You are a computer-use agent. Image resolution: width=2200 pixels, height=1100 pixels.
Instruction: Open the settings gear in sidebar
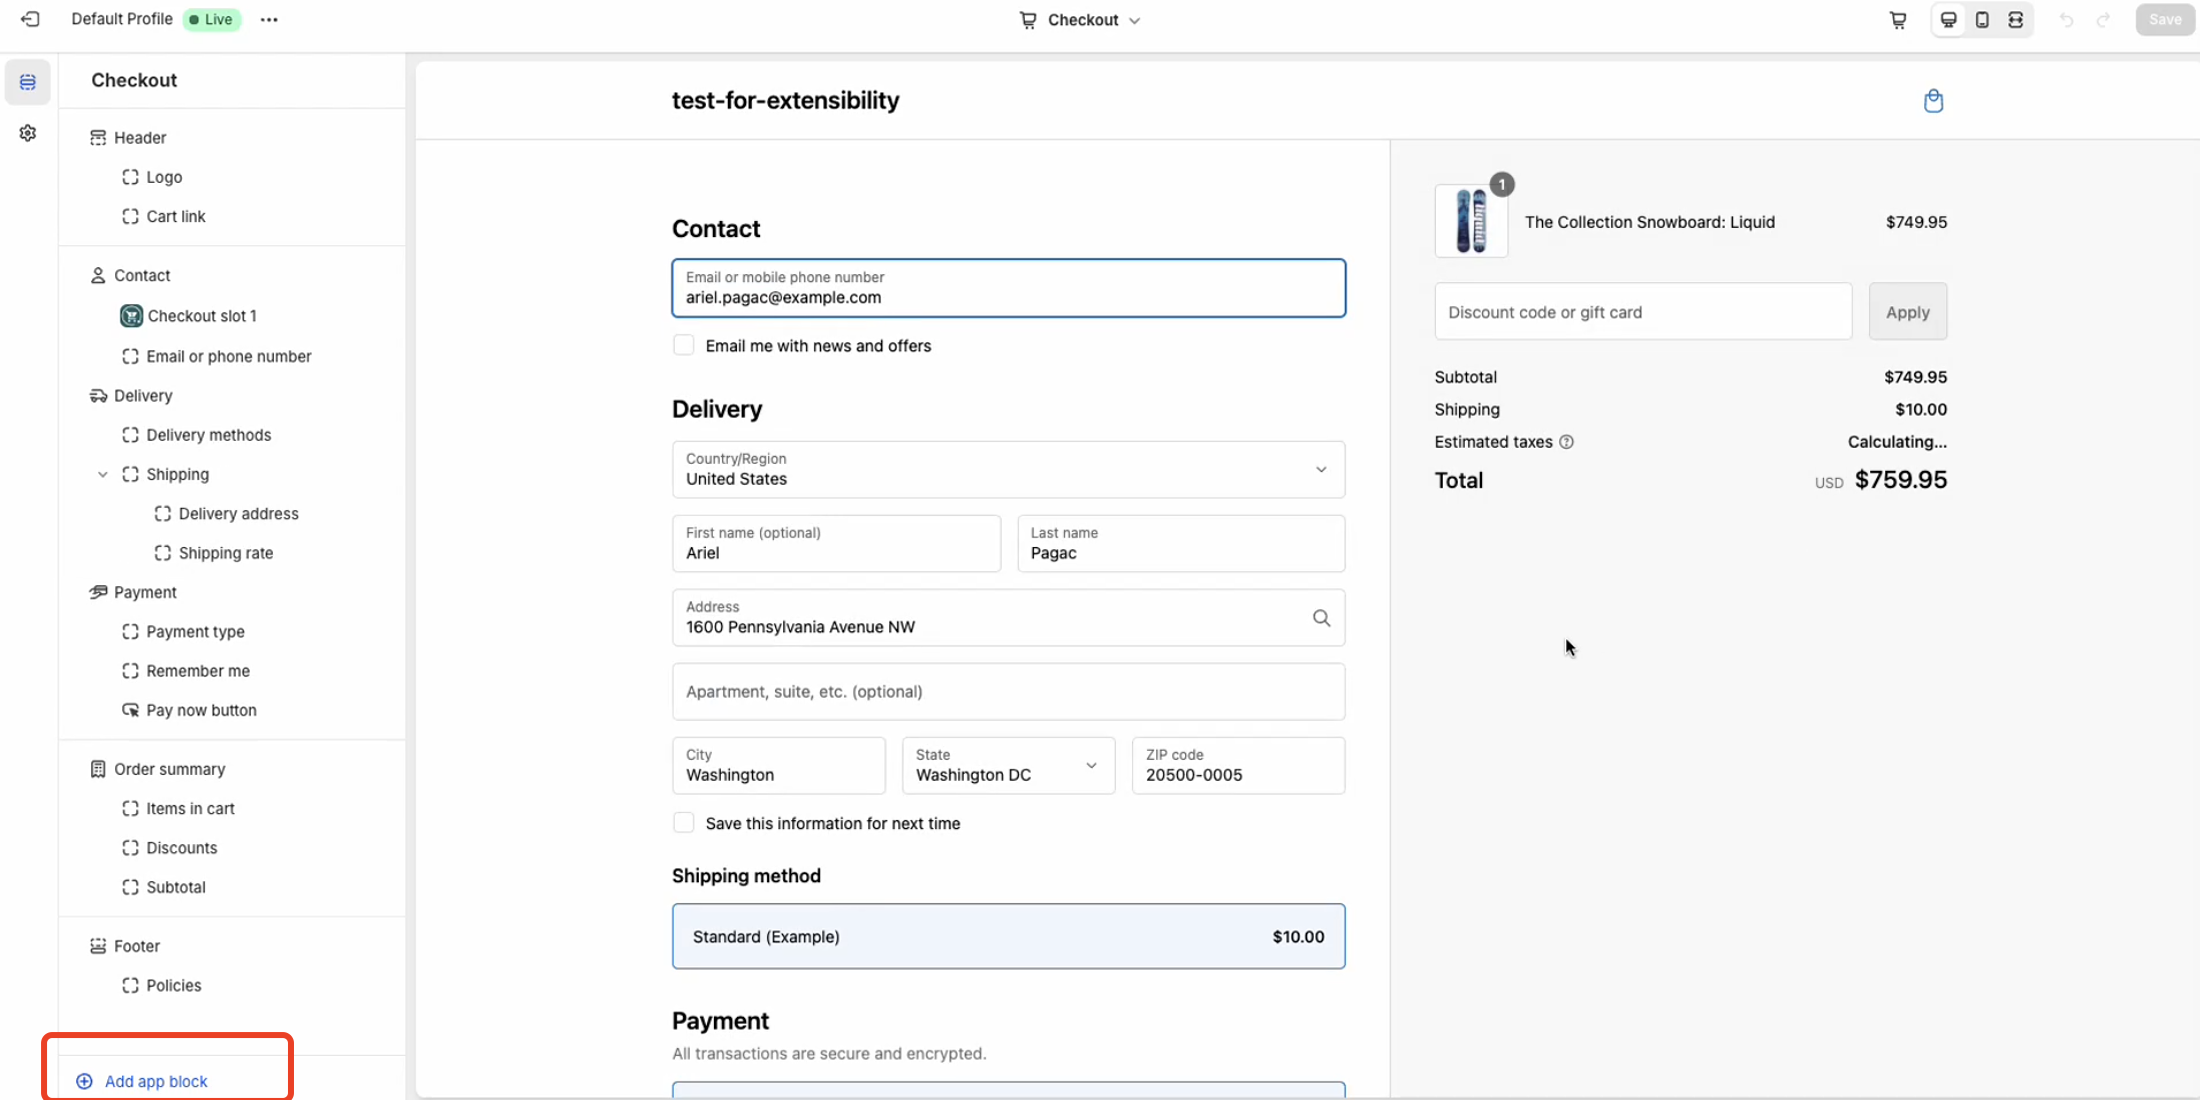[x=28, y=133]
